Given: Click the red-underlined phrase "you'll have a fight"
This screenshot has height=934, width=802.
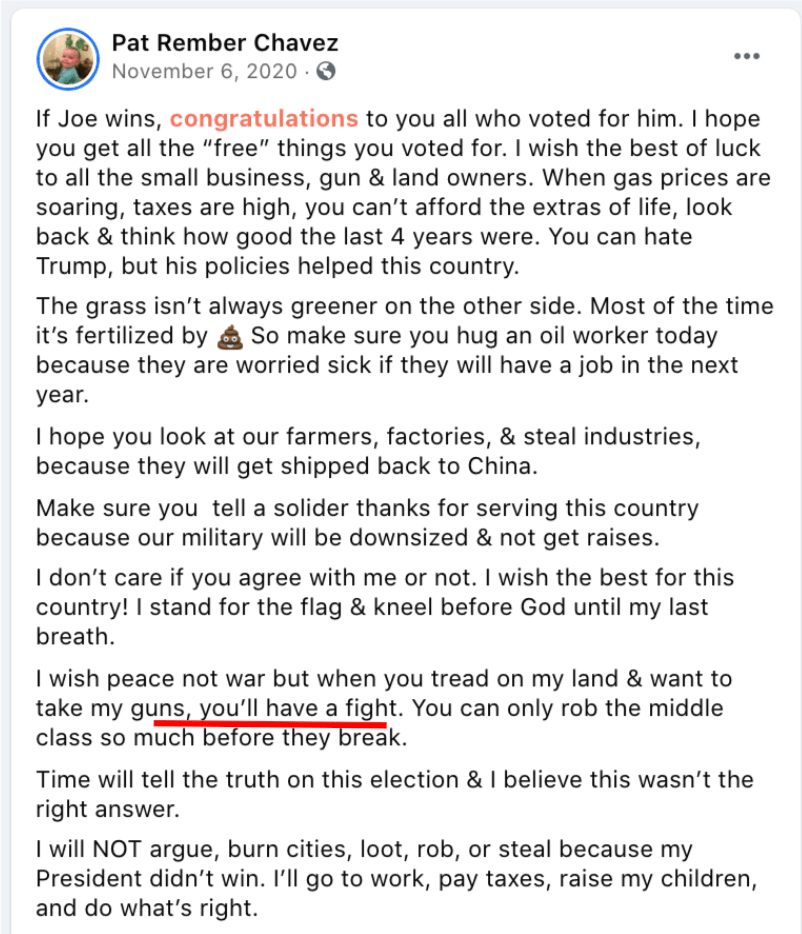Looking at the screenshot, I should [300, 709].
